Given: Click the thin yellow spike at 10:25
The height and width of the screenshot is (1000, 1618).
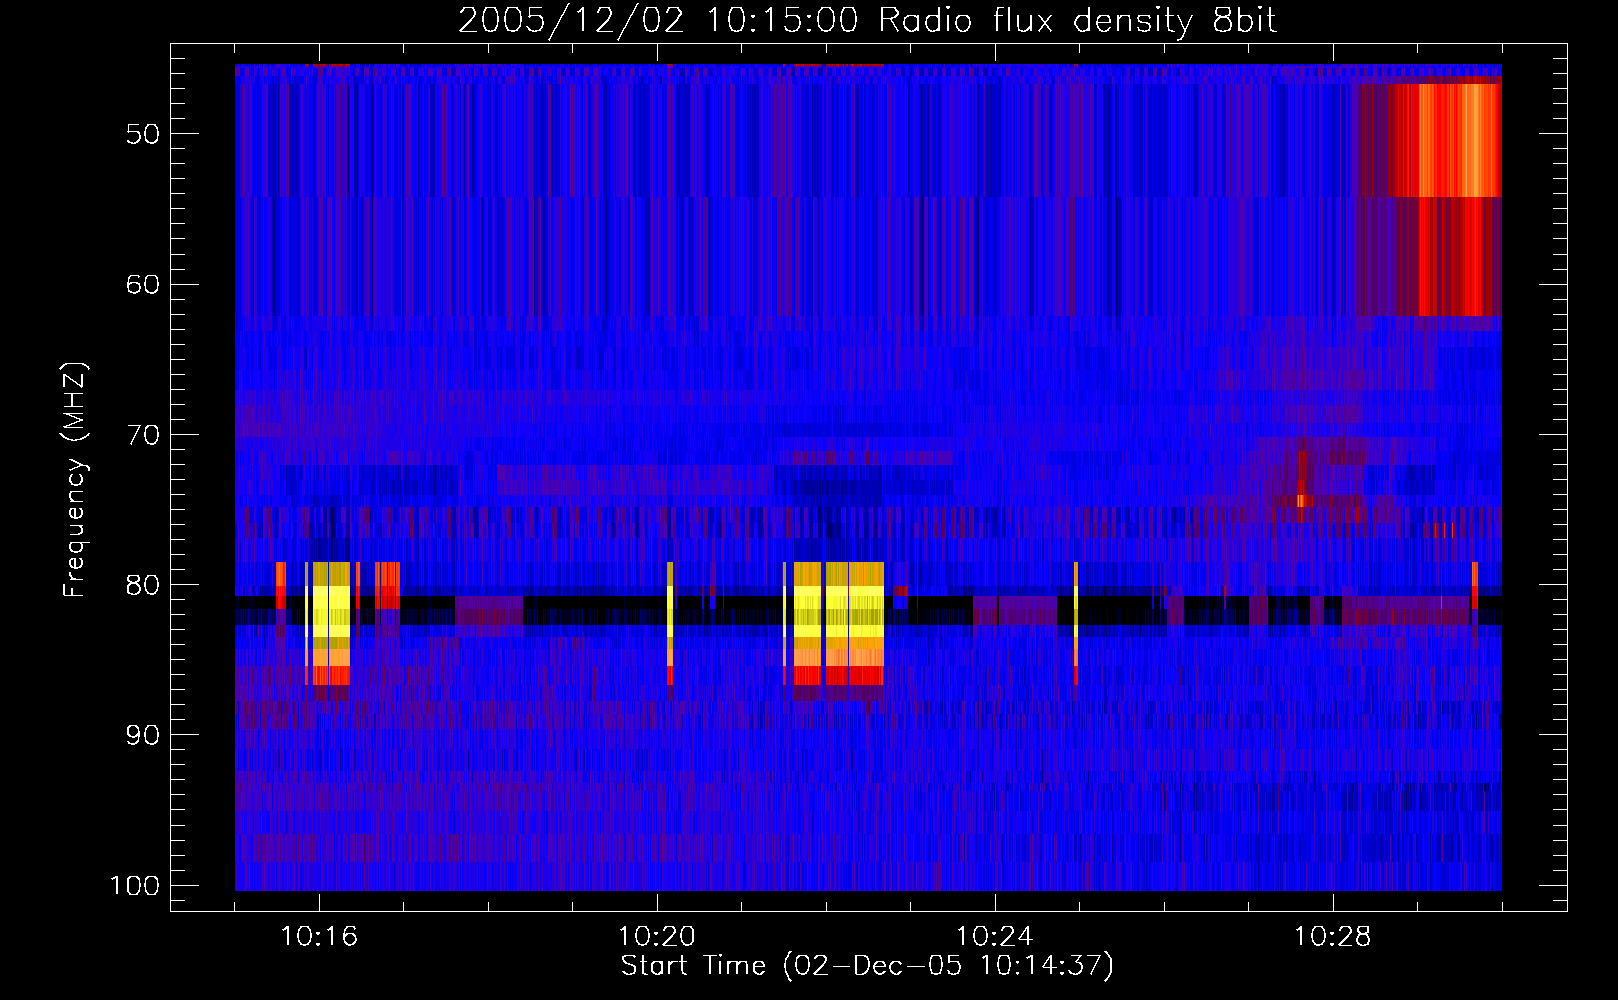Looking at the screenshot, I should [1076, 624].
